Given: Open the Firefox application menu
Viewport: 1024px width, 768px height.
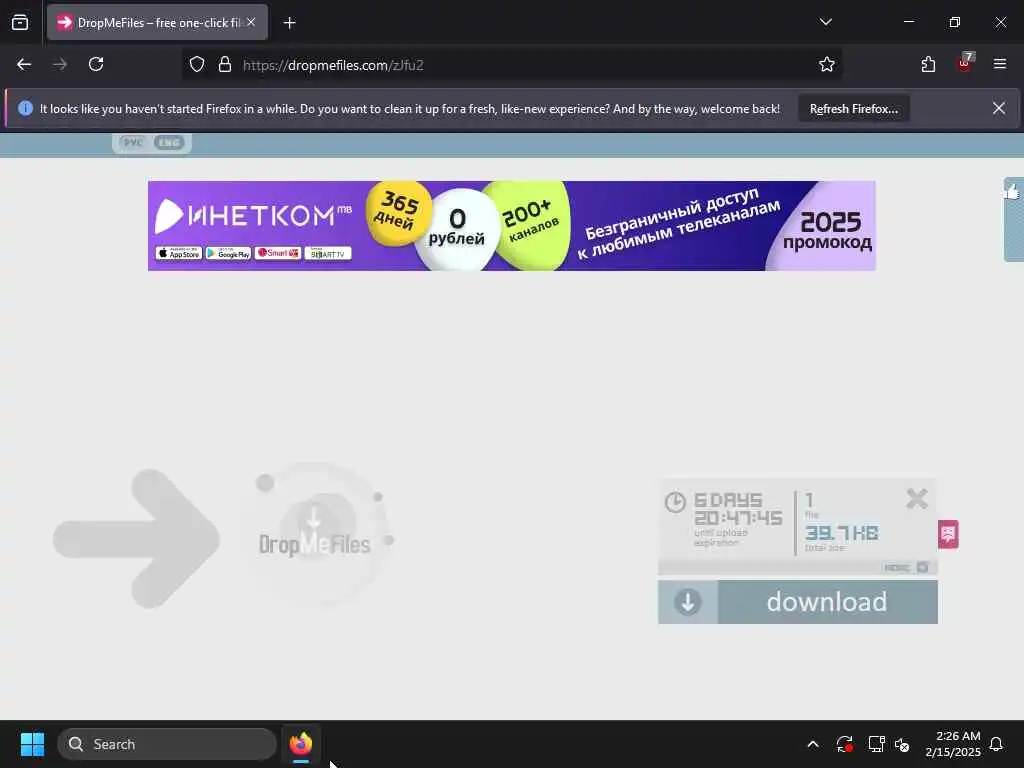Looking at the screenshot, I should (x=1000, y=64).
